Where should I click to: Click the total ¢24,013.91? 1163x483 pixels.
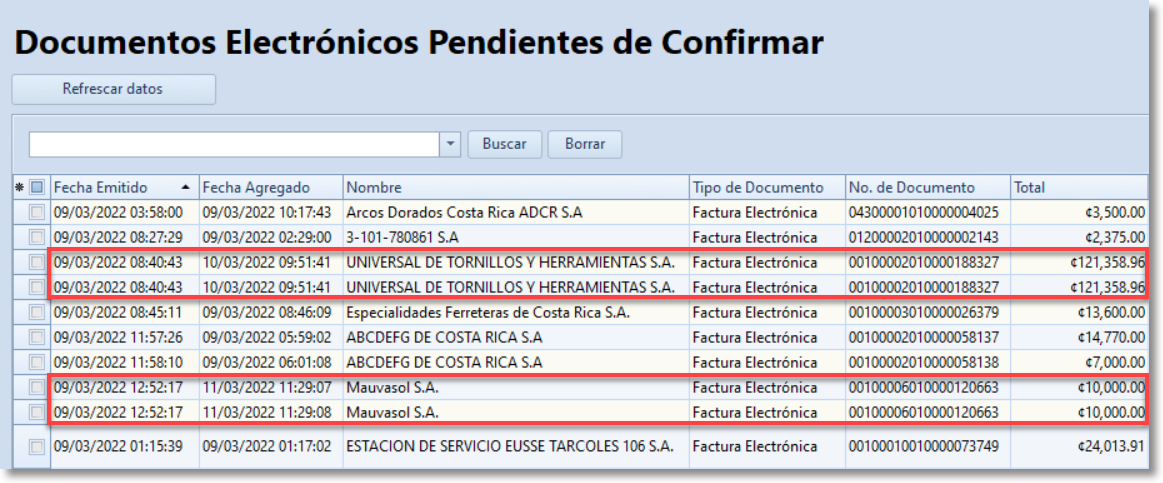pos(1111,447)
